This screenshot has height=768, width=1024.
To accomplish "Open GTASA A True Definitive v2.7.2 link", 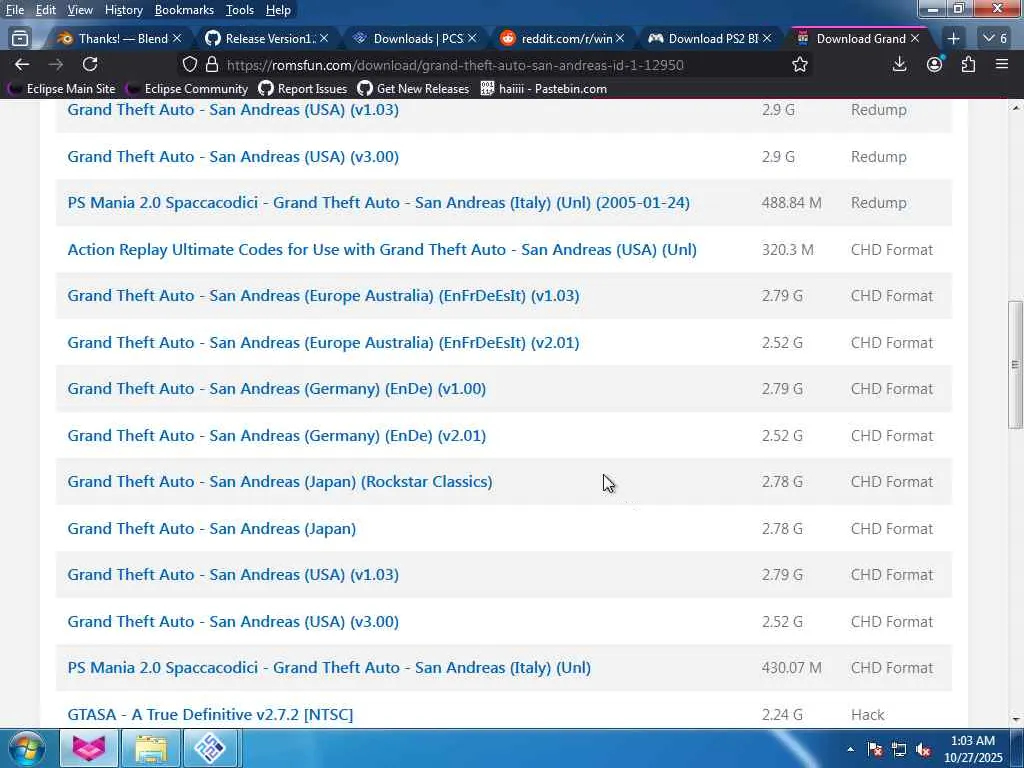I will pos(210,714).
